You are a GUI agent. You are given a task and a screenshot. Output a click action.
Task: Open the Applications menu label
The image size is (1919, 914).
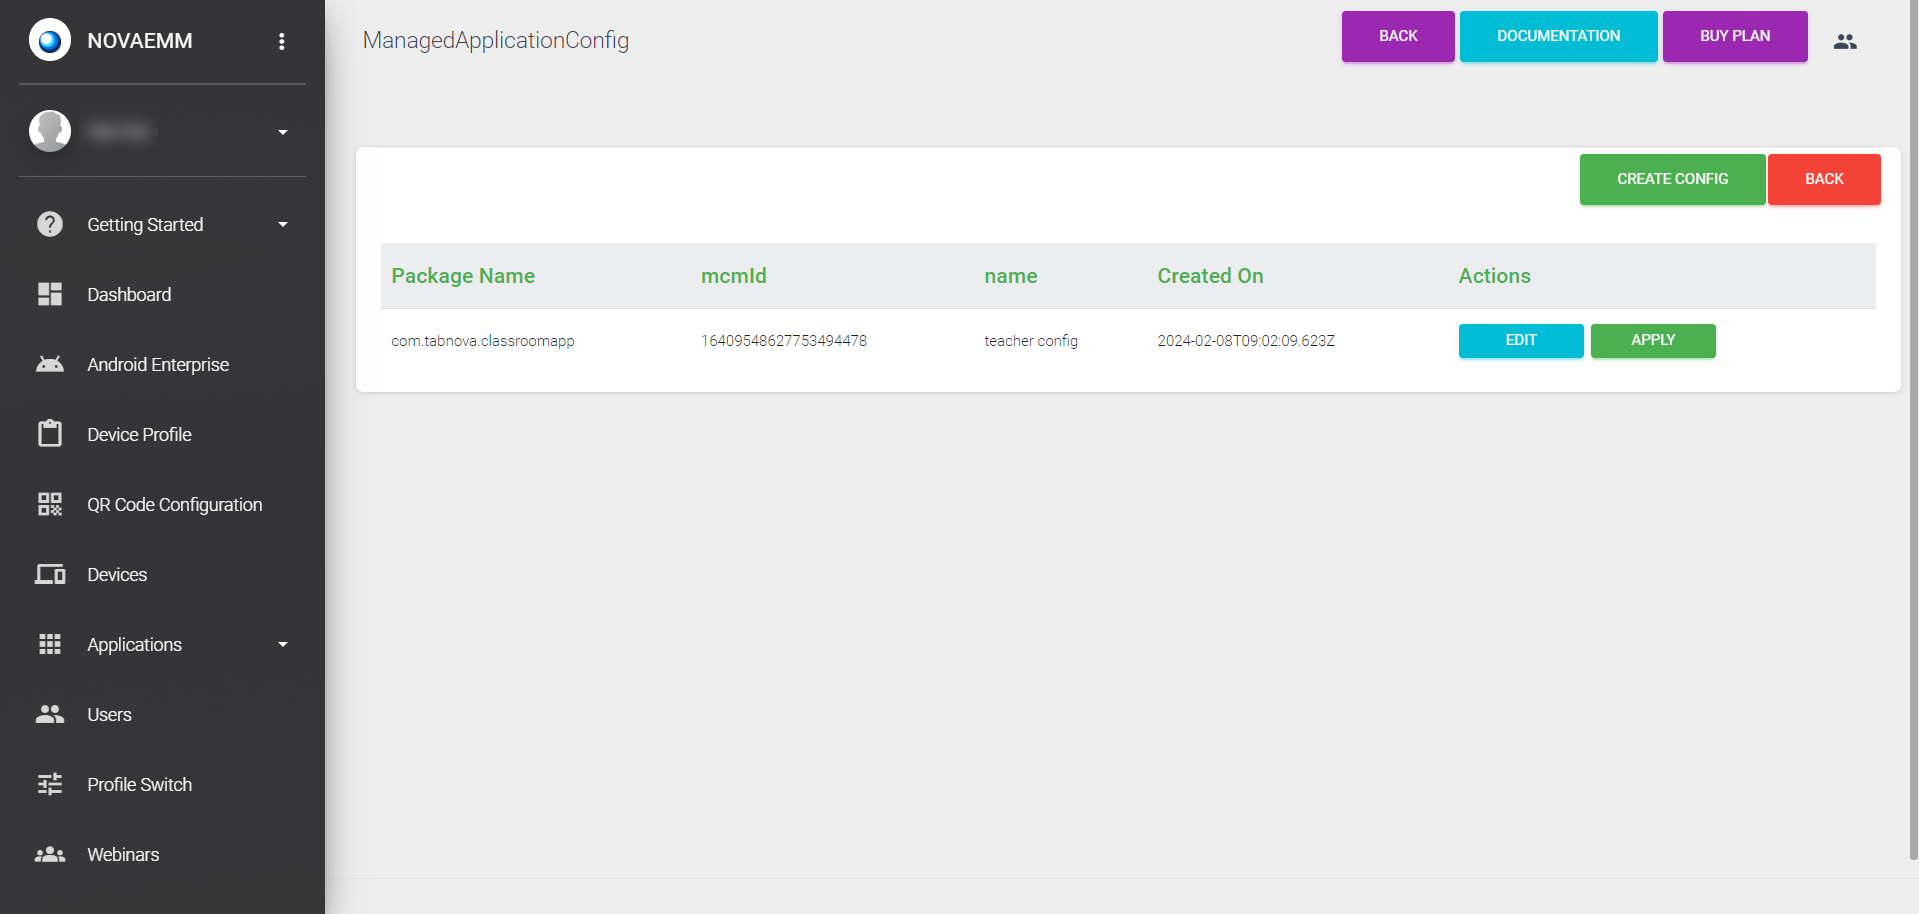134,645
